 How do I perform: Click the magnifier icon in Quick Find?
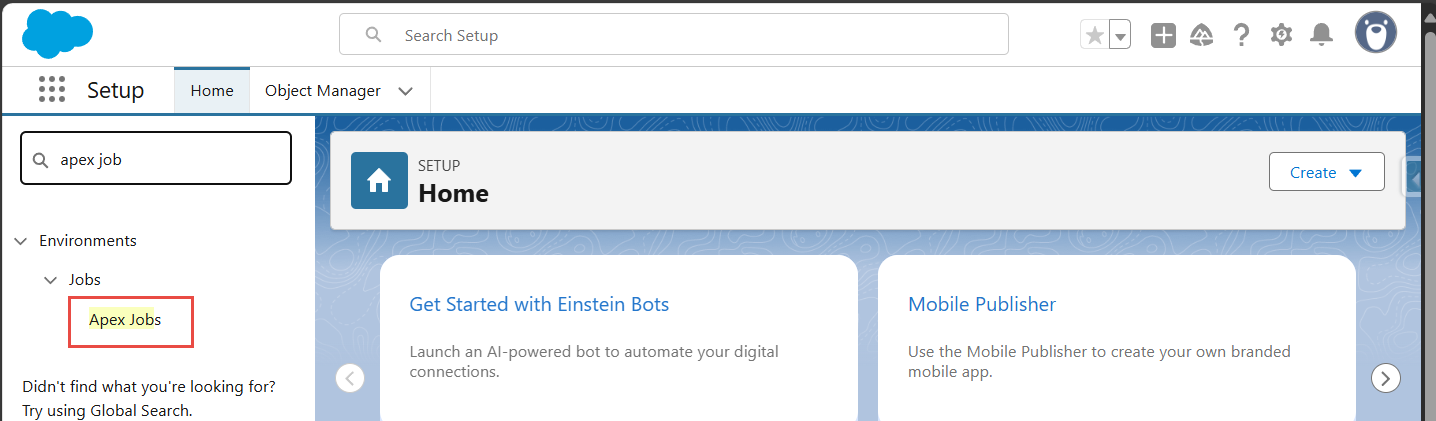41,160
